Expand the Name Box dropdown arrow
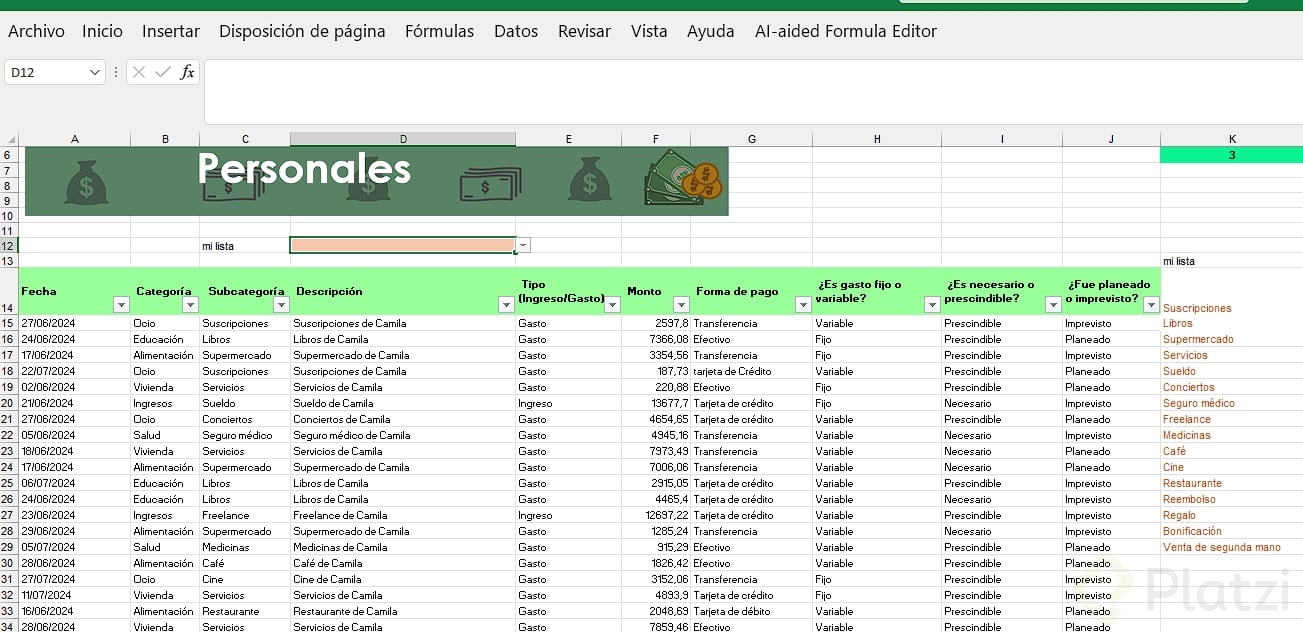Screen dimensions: 1303x632 95,72
